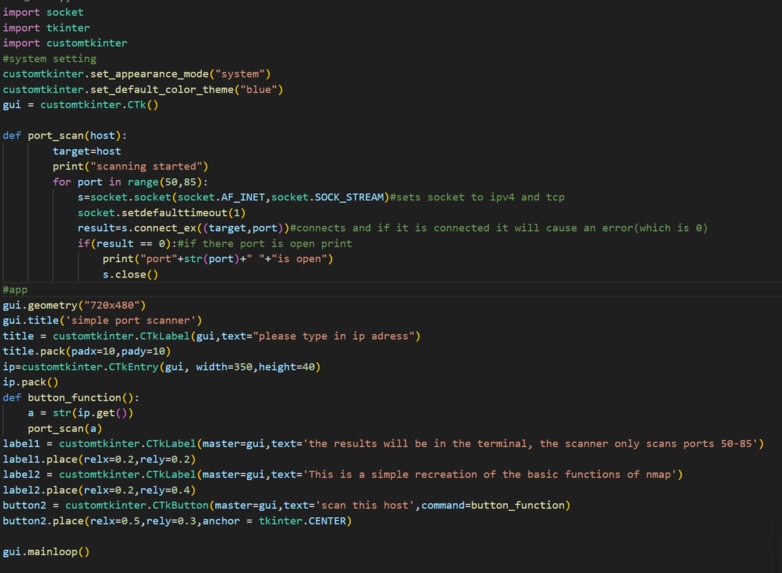Click the 'def button_function():' definition
The image size is (782, 573).
click(x=71, y=398)
